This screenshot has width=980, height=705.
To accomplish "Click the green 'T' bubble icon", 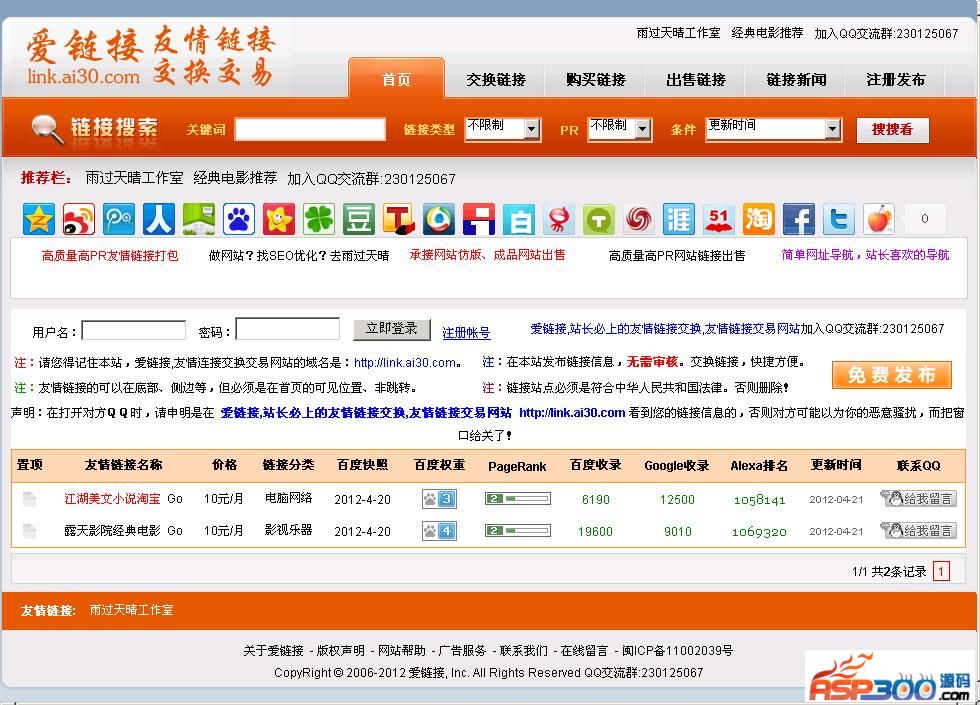I will tap(599, 219).
